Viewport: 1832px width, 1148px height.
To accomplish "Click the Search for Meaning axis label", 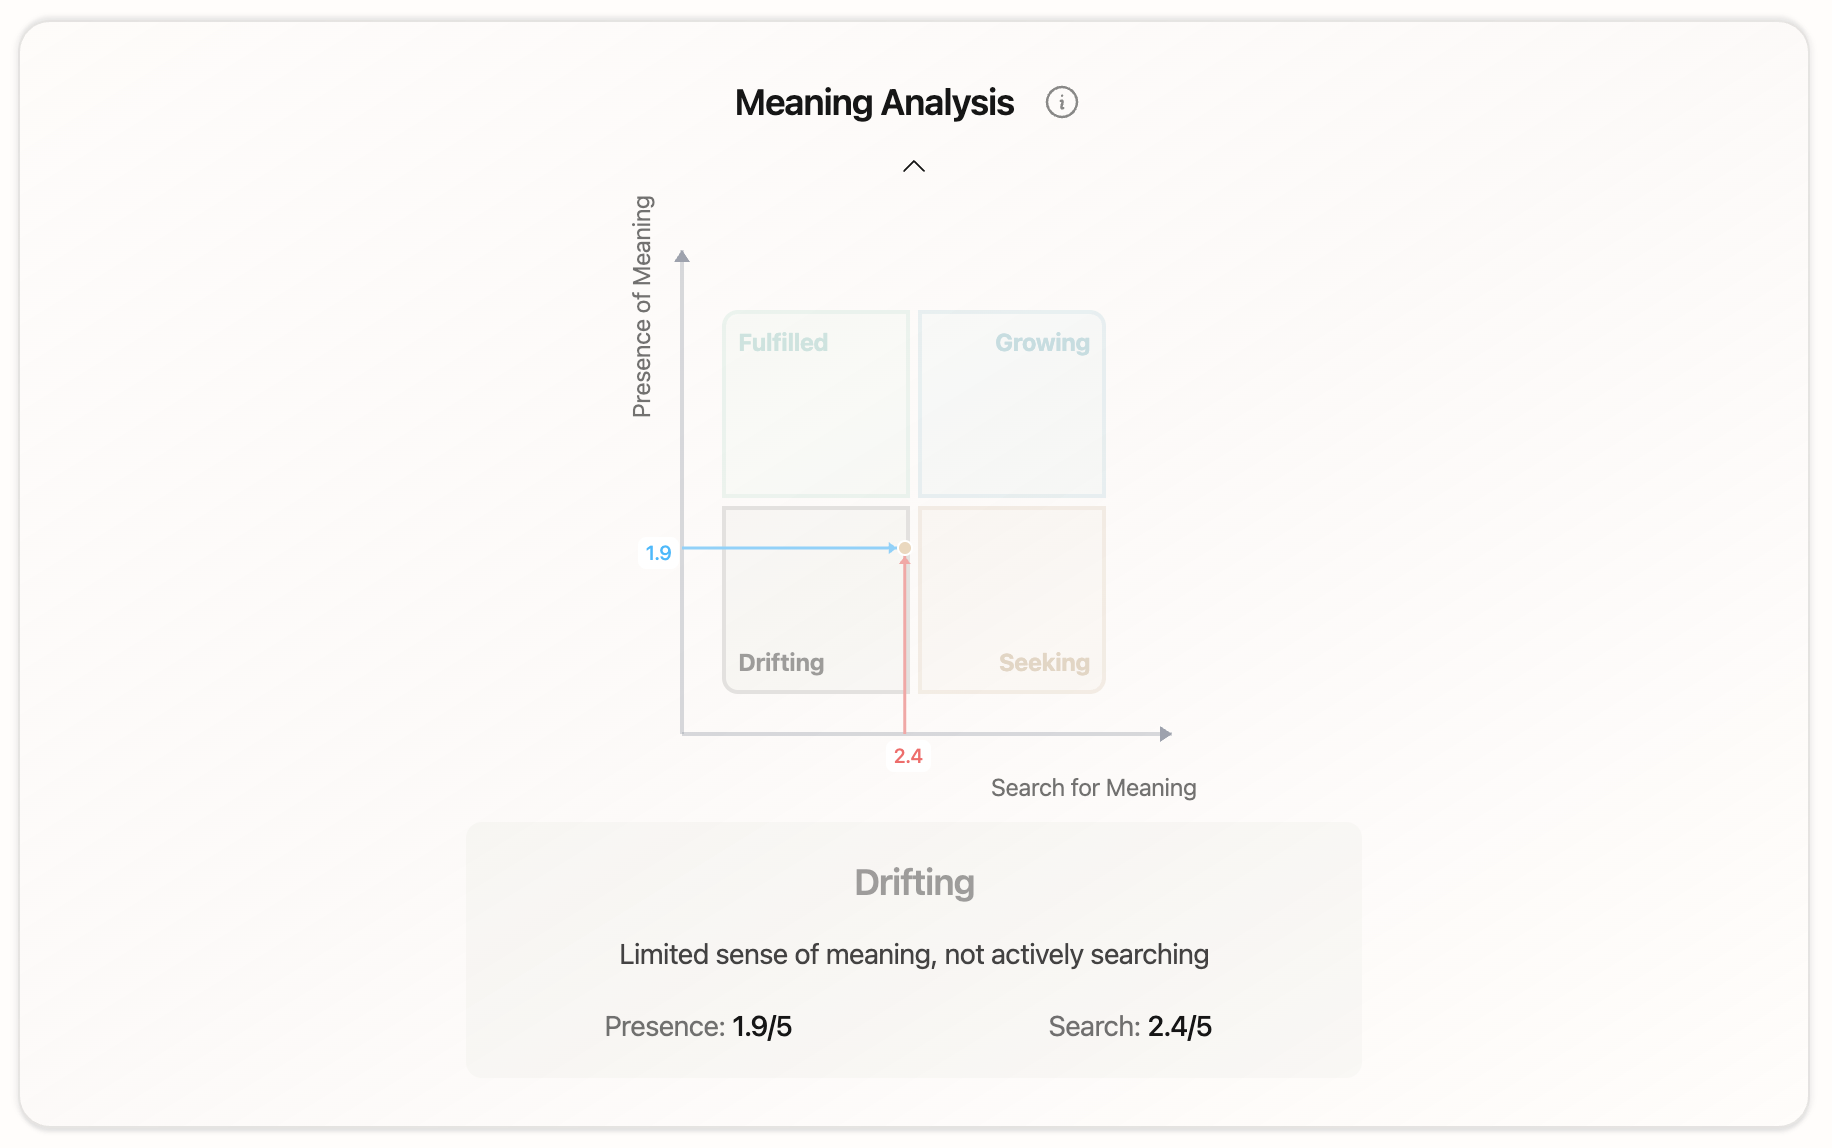I will point(1093,788).
